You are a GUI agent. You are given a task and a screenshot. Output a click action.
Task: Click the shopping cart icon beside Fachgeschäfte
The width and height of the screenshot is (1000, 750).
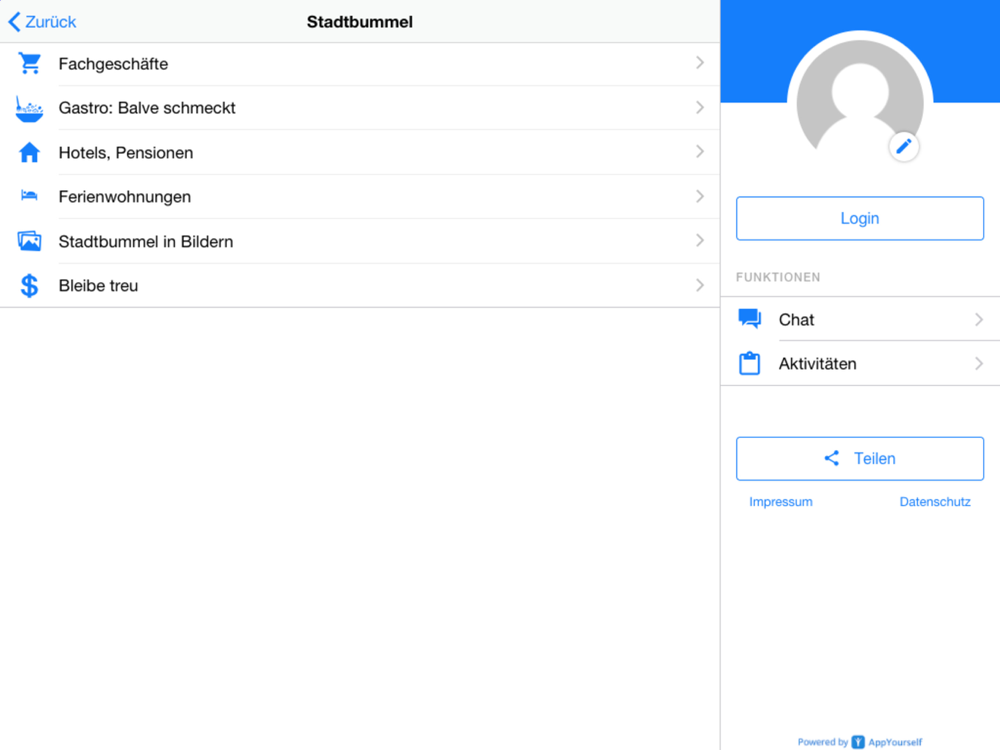coord(29,63)
